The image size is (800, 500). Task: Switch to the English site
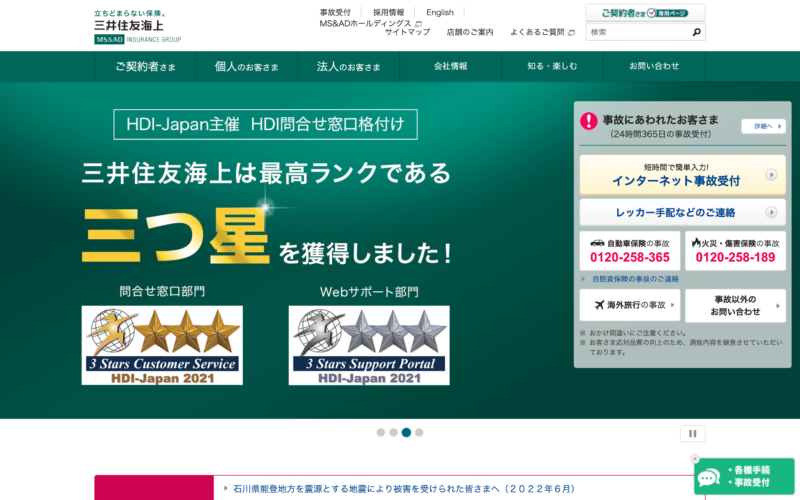tap(440, 12)
